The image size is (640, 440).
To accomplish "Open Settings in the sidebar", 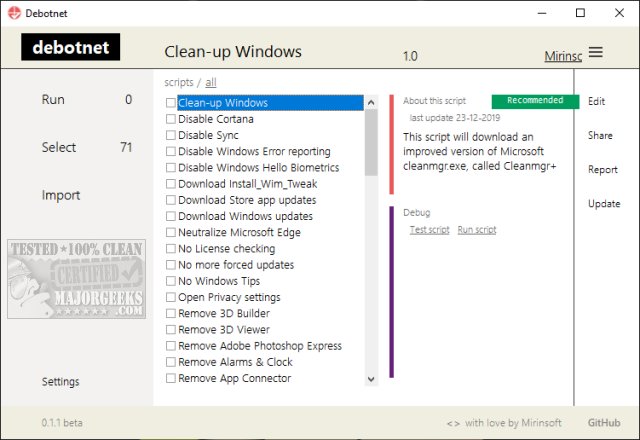I will click(x=60, y=382).
